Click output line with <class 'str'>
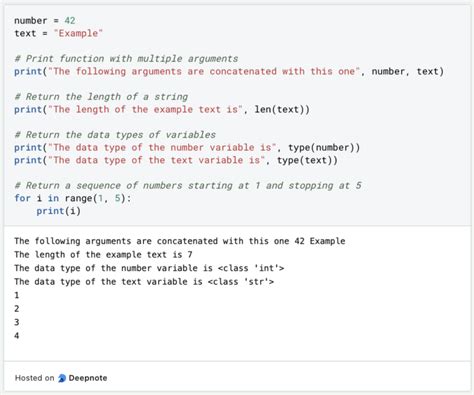Viewport: 474px width, 395px height. click(x=144, y=282)
